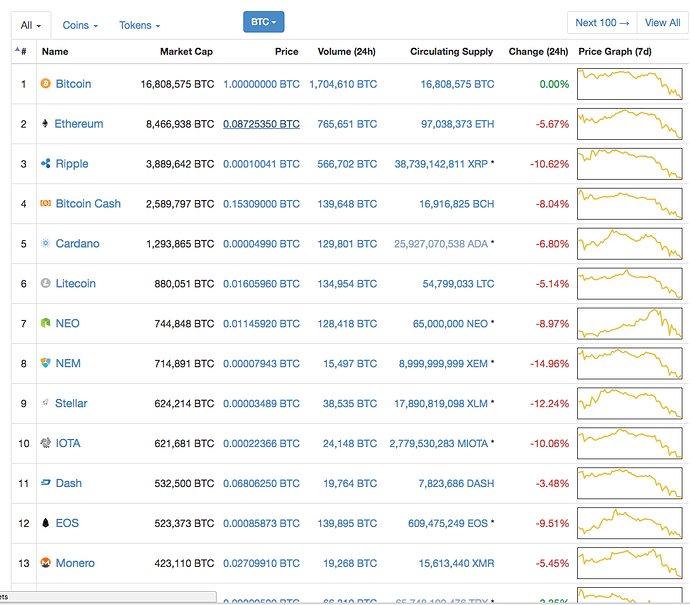Click Ethereum price 0.08725350 BTC
Screen dimensions: 690x605
[x=261, y=124]
